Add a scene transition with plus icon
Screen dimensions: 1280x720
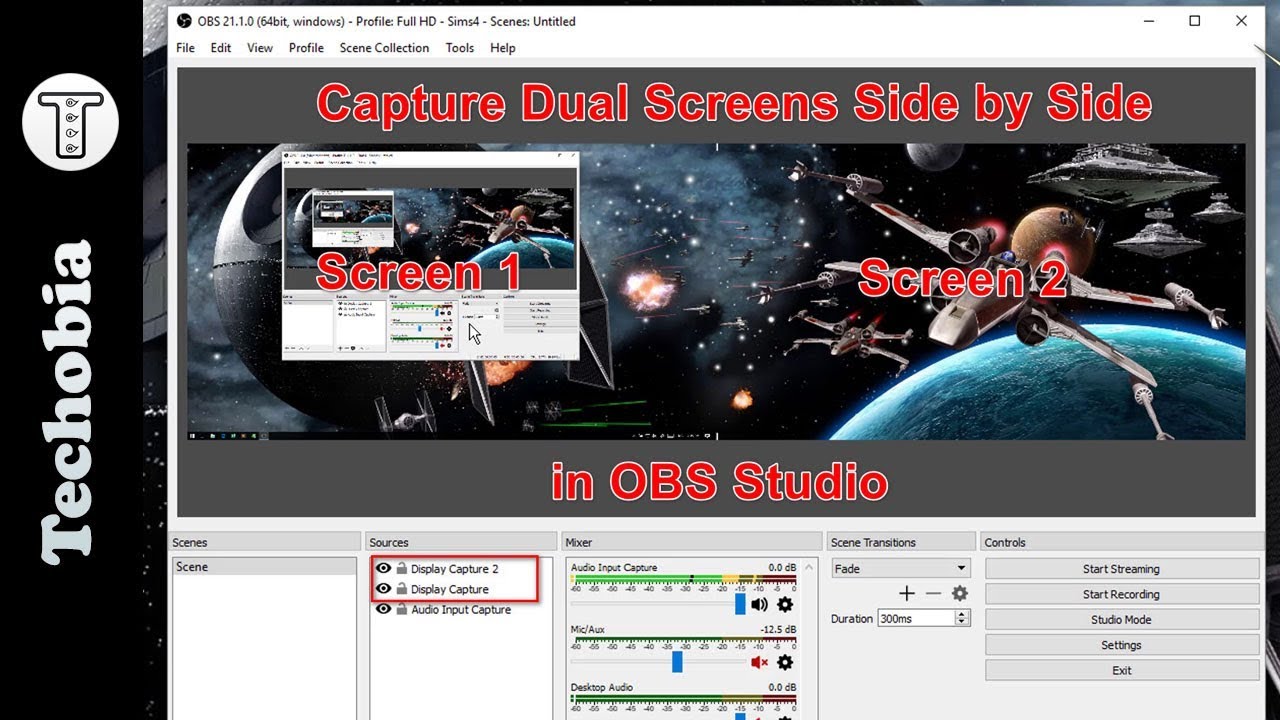point(907,593)
